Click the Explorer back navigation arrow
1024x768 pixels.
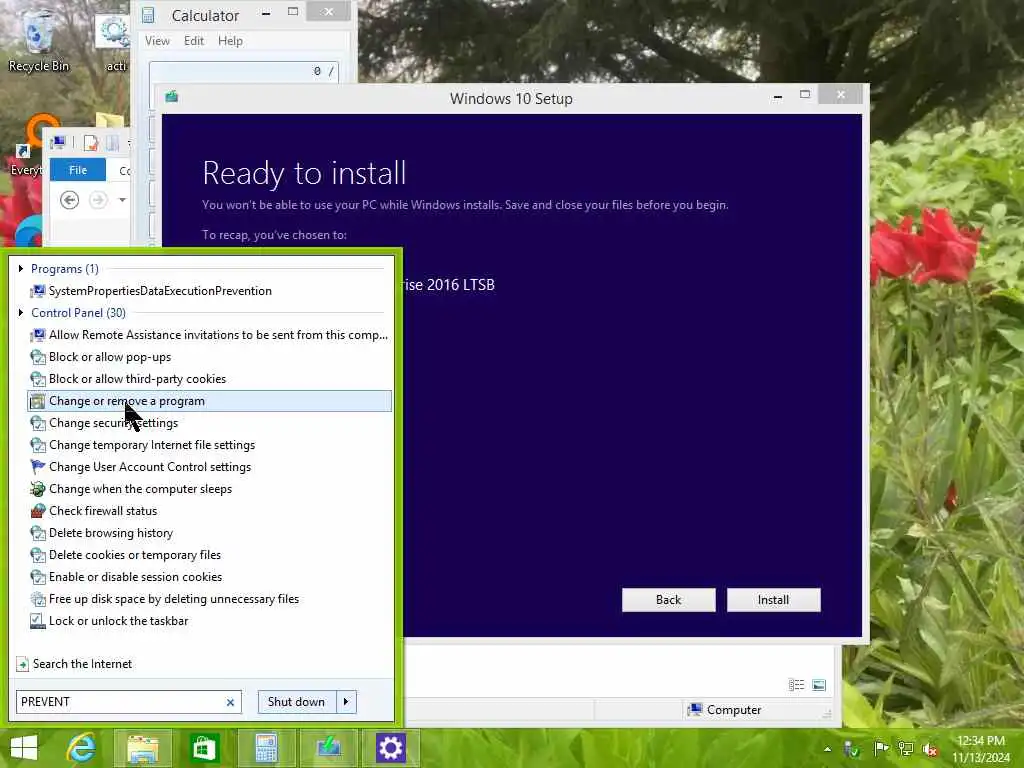(69, 200)
